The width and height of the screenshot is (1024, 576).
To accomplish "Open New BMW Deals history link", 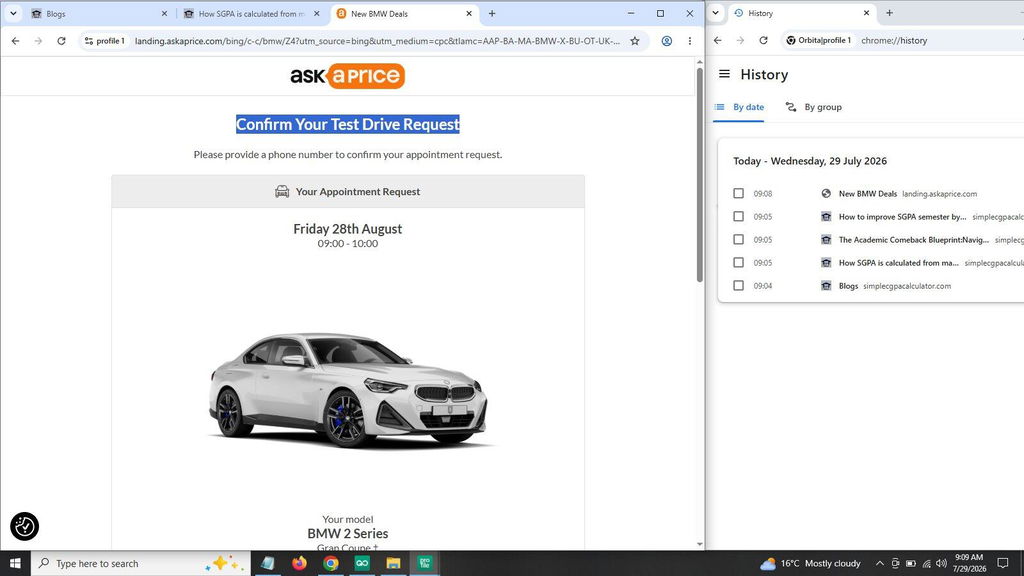I will (868, 194).
